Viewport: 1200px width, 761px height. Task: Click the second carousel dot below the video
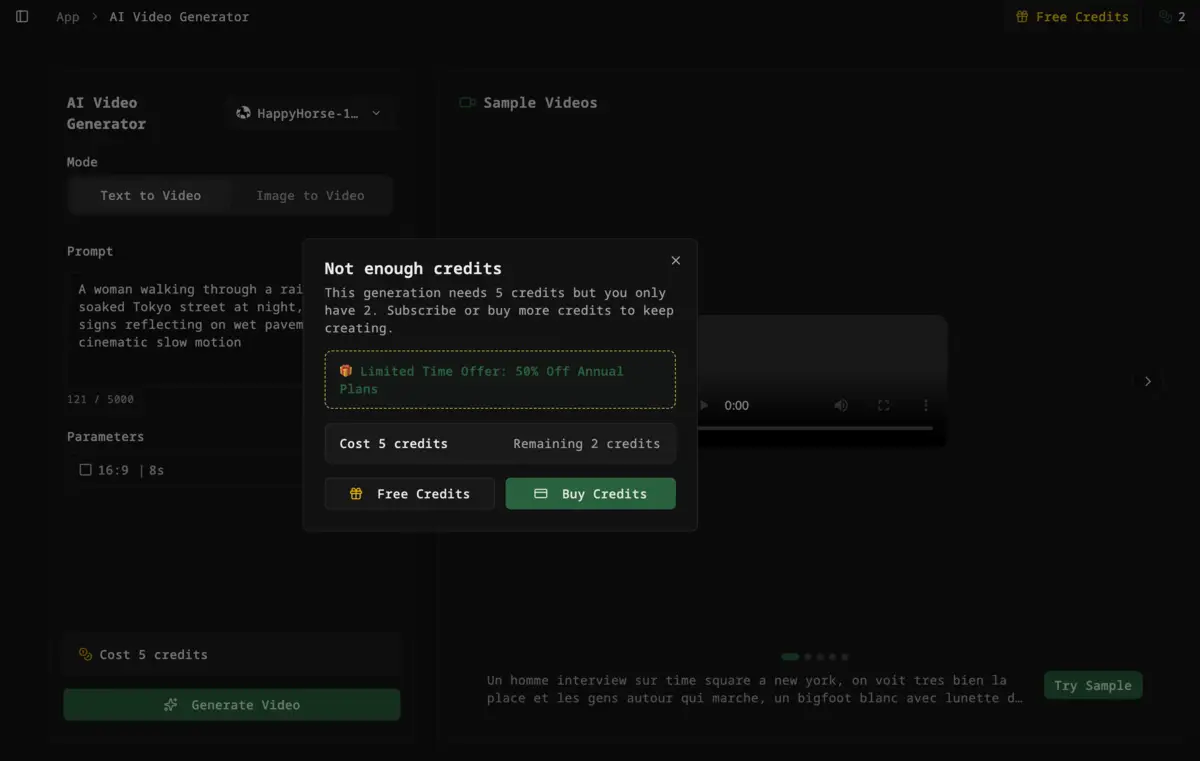[808, 656]
